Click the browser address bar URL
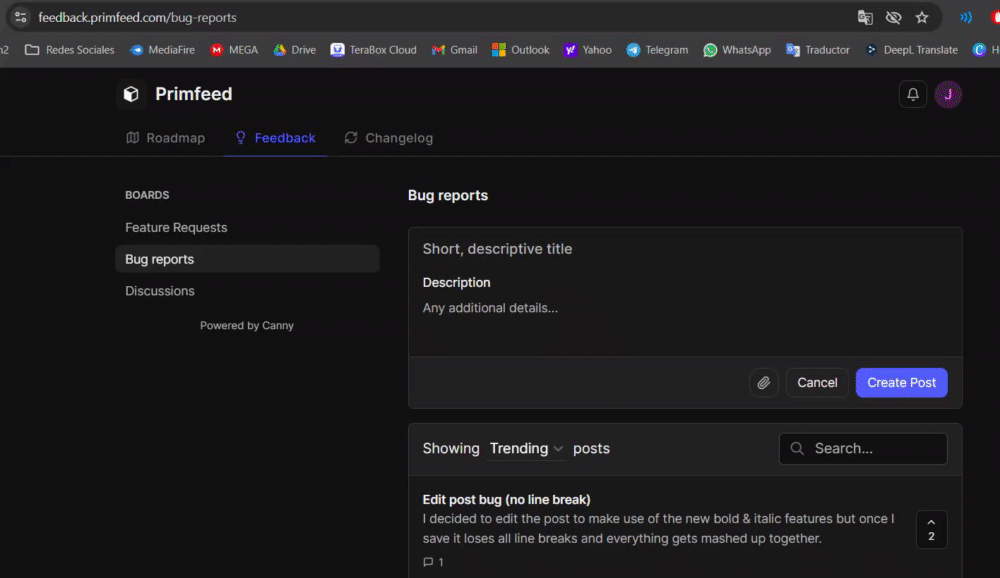 tap(137, 17)
